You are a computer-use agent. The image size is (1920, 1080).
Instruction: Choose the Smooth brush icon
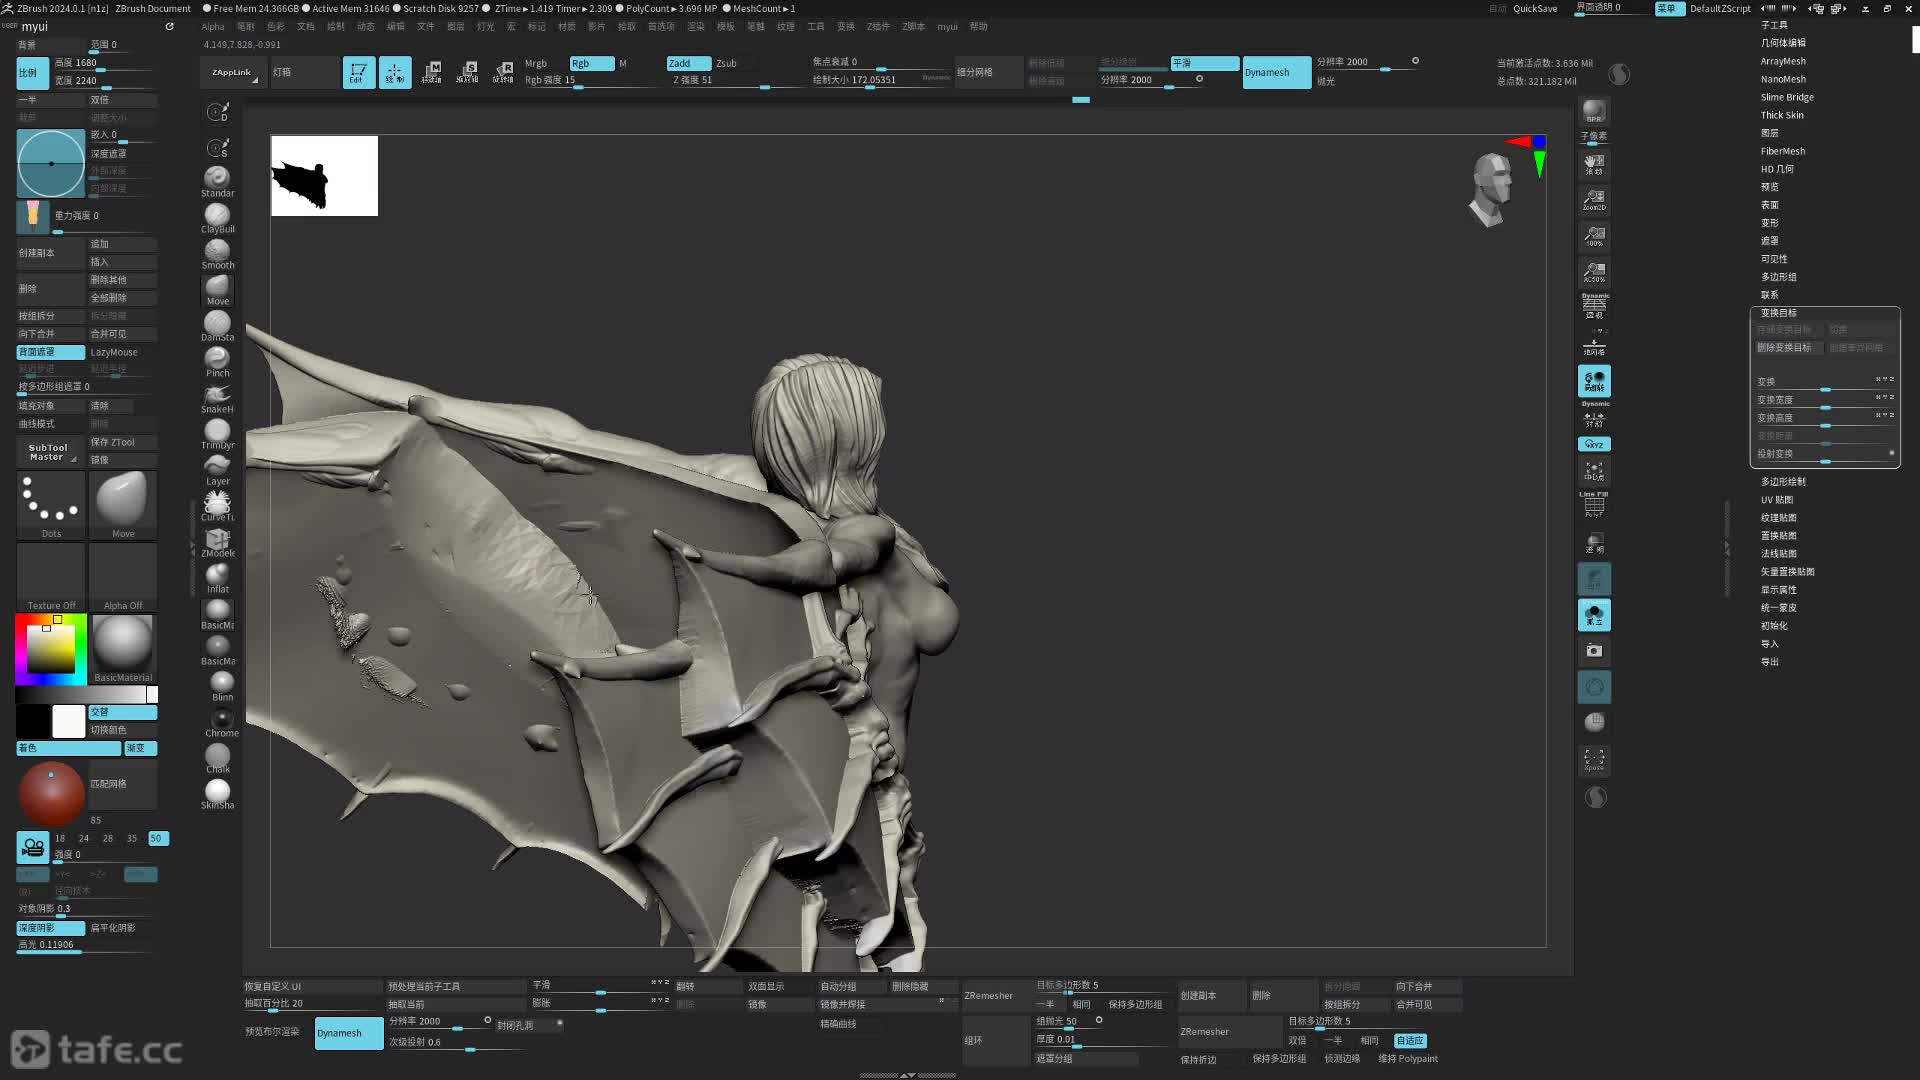pyautogui.click(x=217, y=252)
